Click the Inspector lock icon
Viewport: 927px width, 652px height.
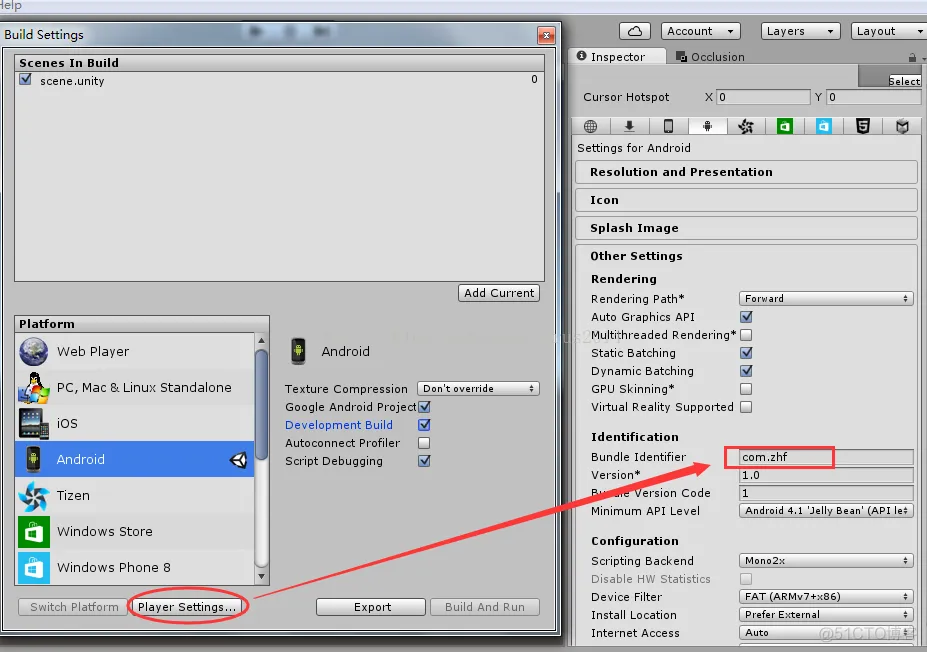point(912,57)
